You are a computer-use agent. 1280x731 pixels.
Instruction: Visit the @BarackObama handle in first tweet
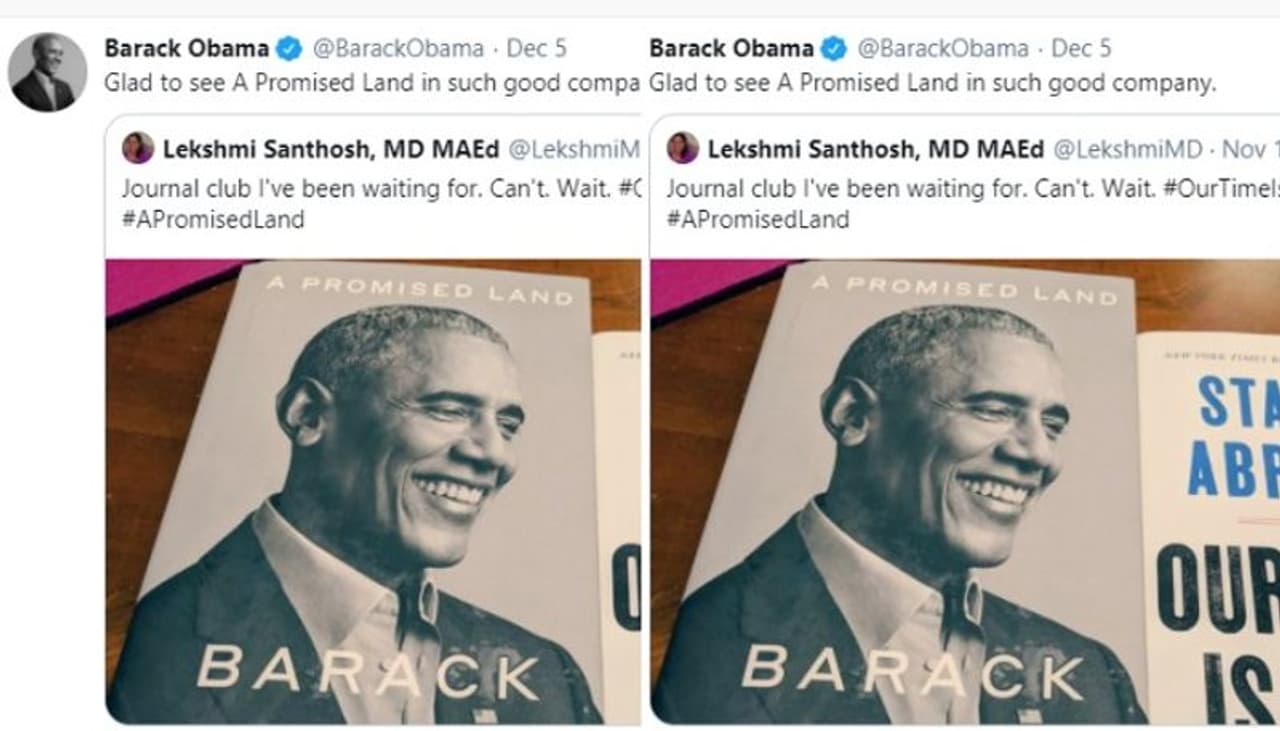pyautogui.click(x=398, y=48)
